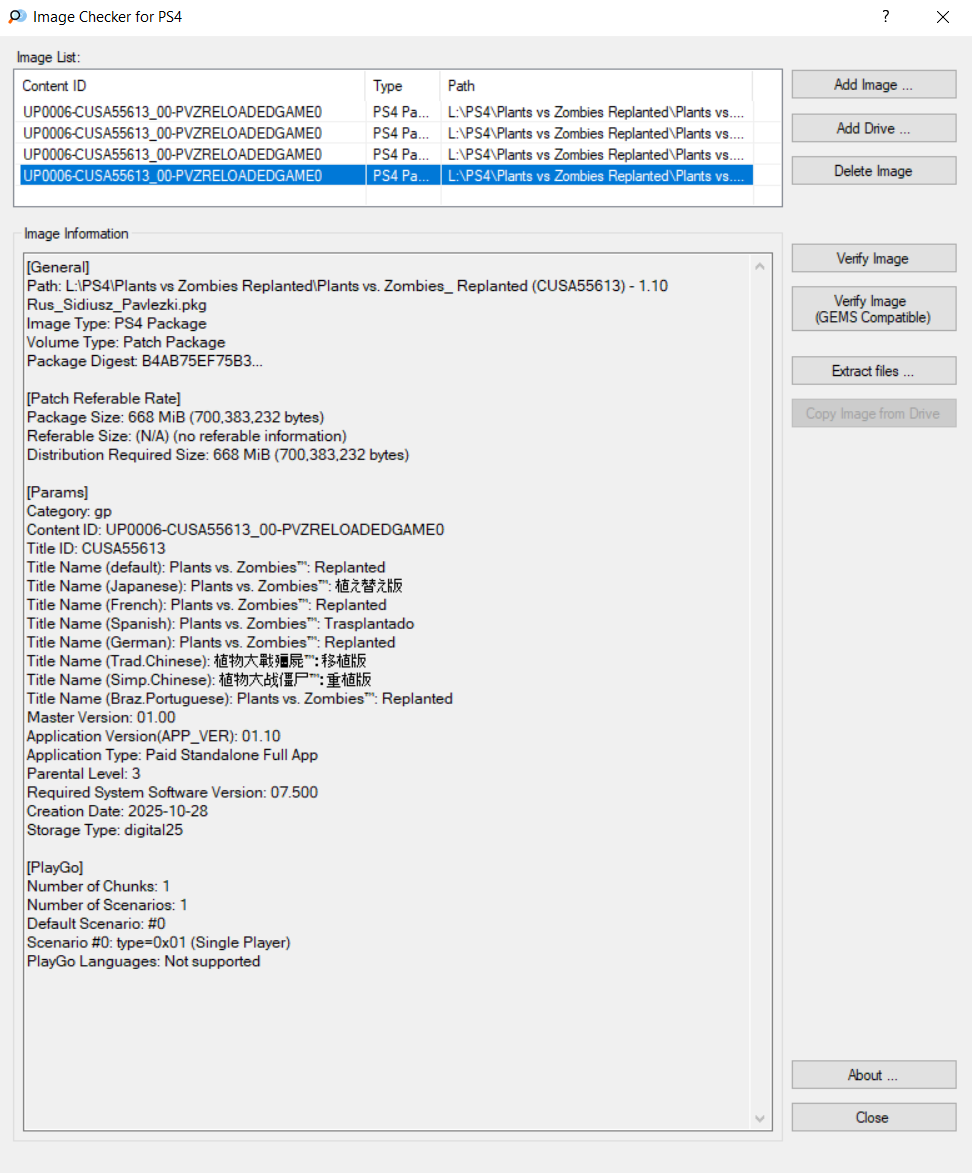Click the Path column header
The height and width of the screenshot is (1173, 972).
click(x=595, y=86)
